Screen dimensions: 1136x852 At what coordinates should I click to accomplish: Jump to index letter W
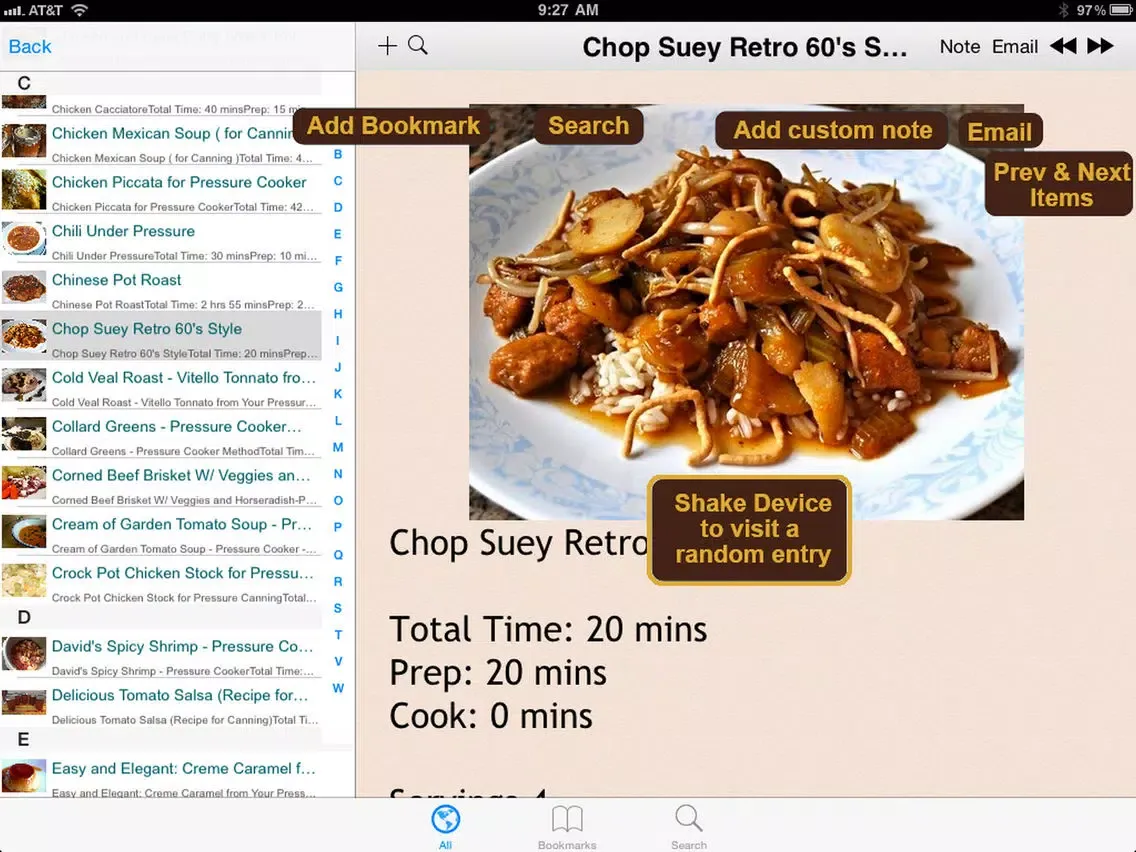pyautogui.click(x=338, y=688)
